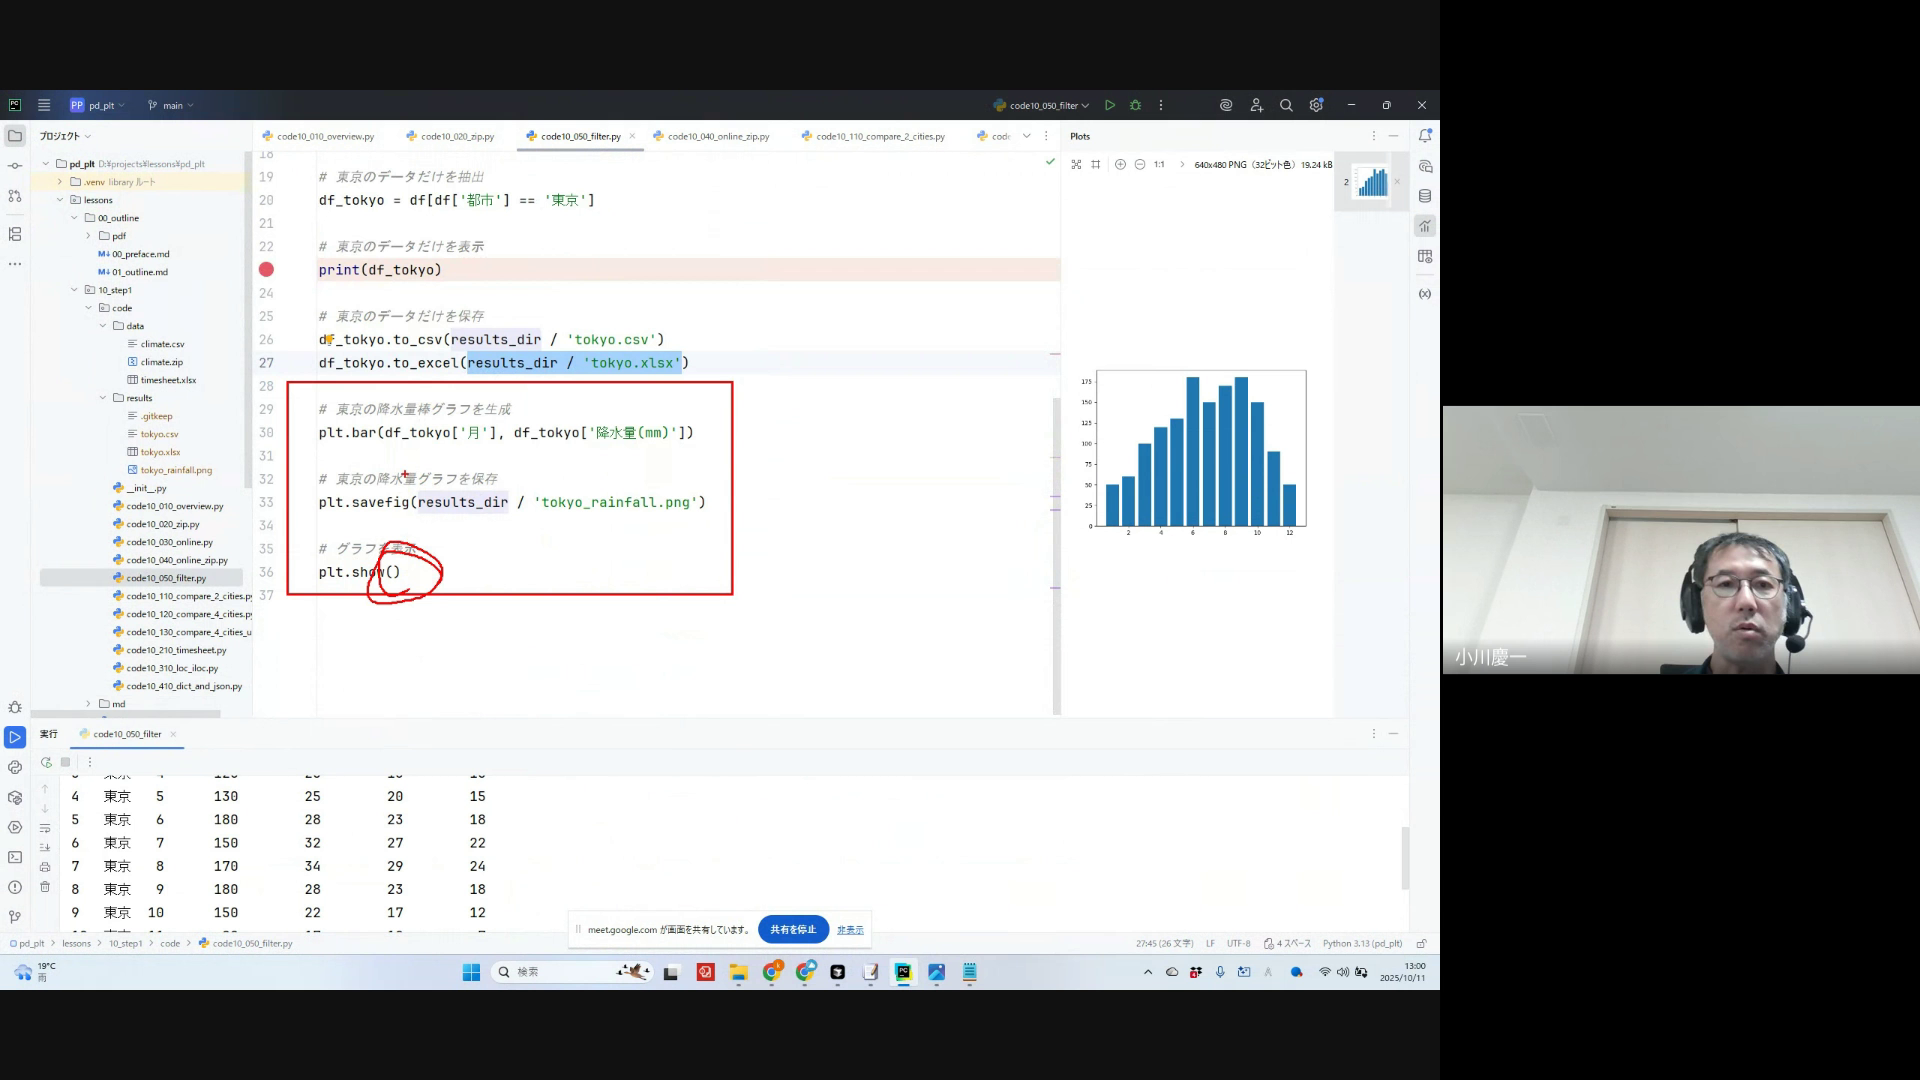
Task: Switch to the code10_040_online_zip.py tab
Action: pos(717,136)
